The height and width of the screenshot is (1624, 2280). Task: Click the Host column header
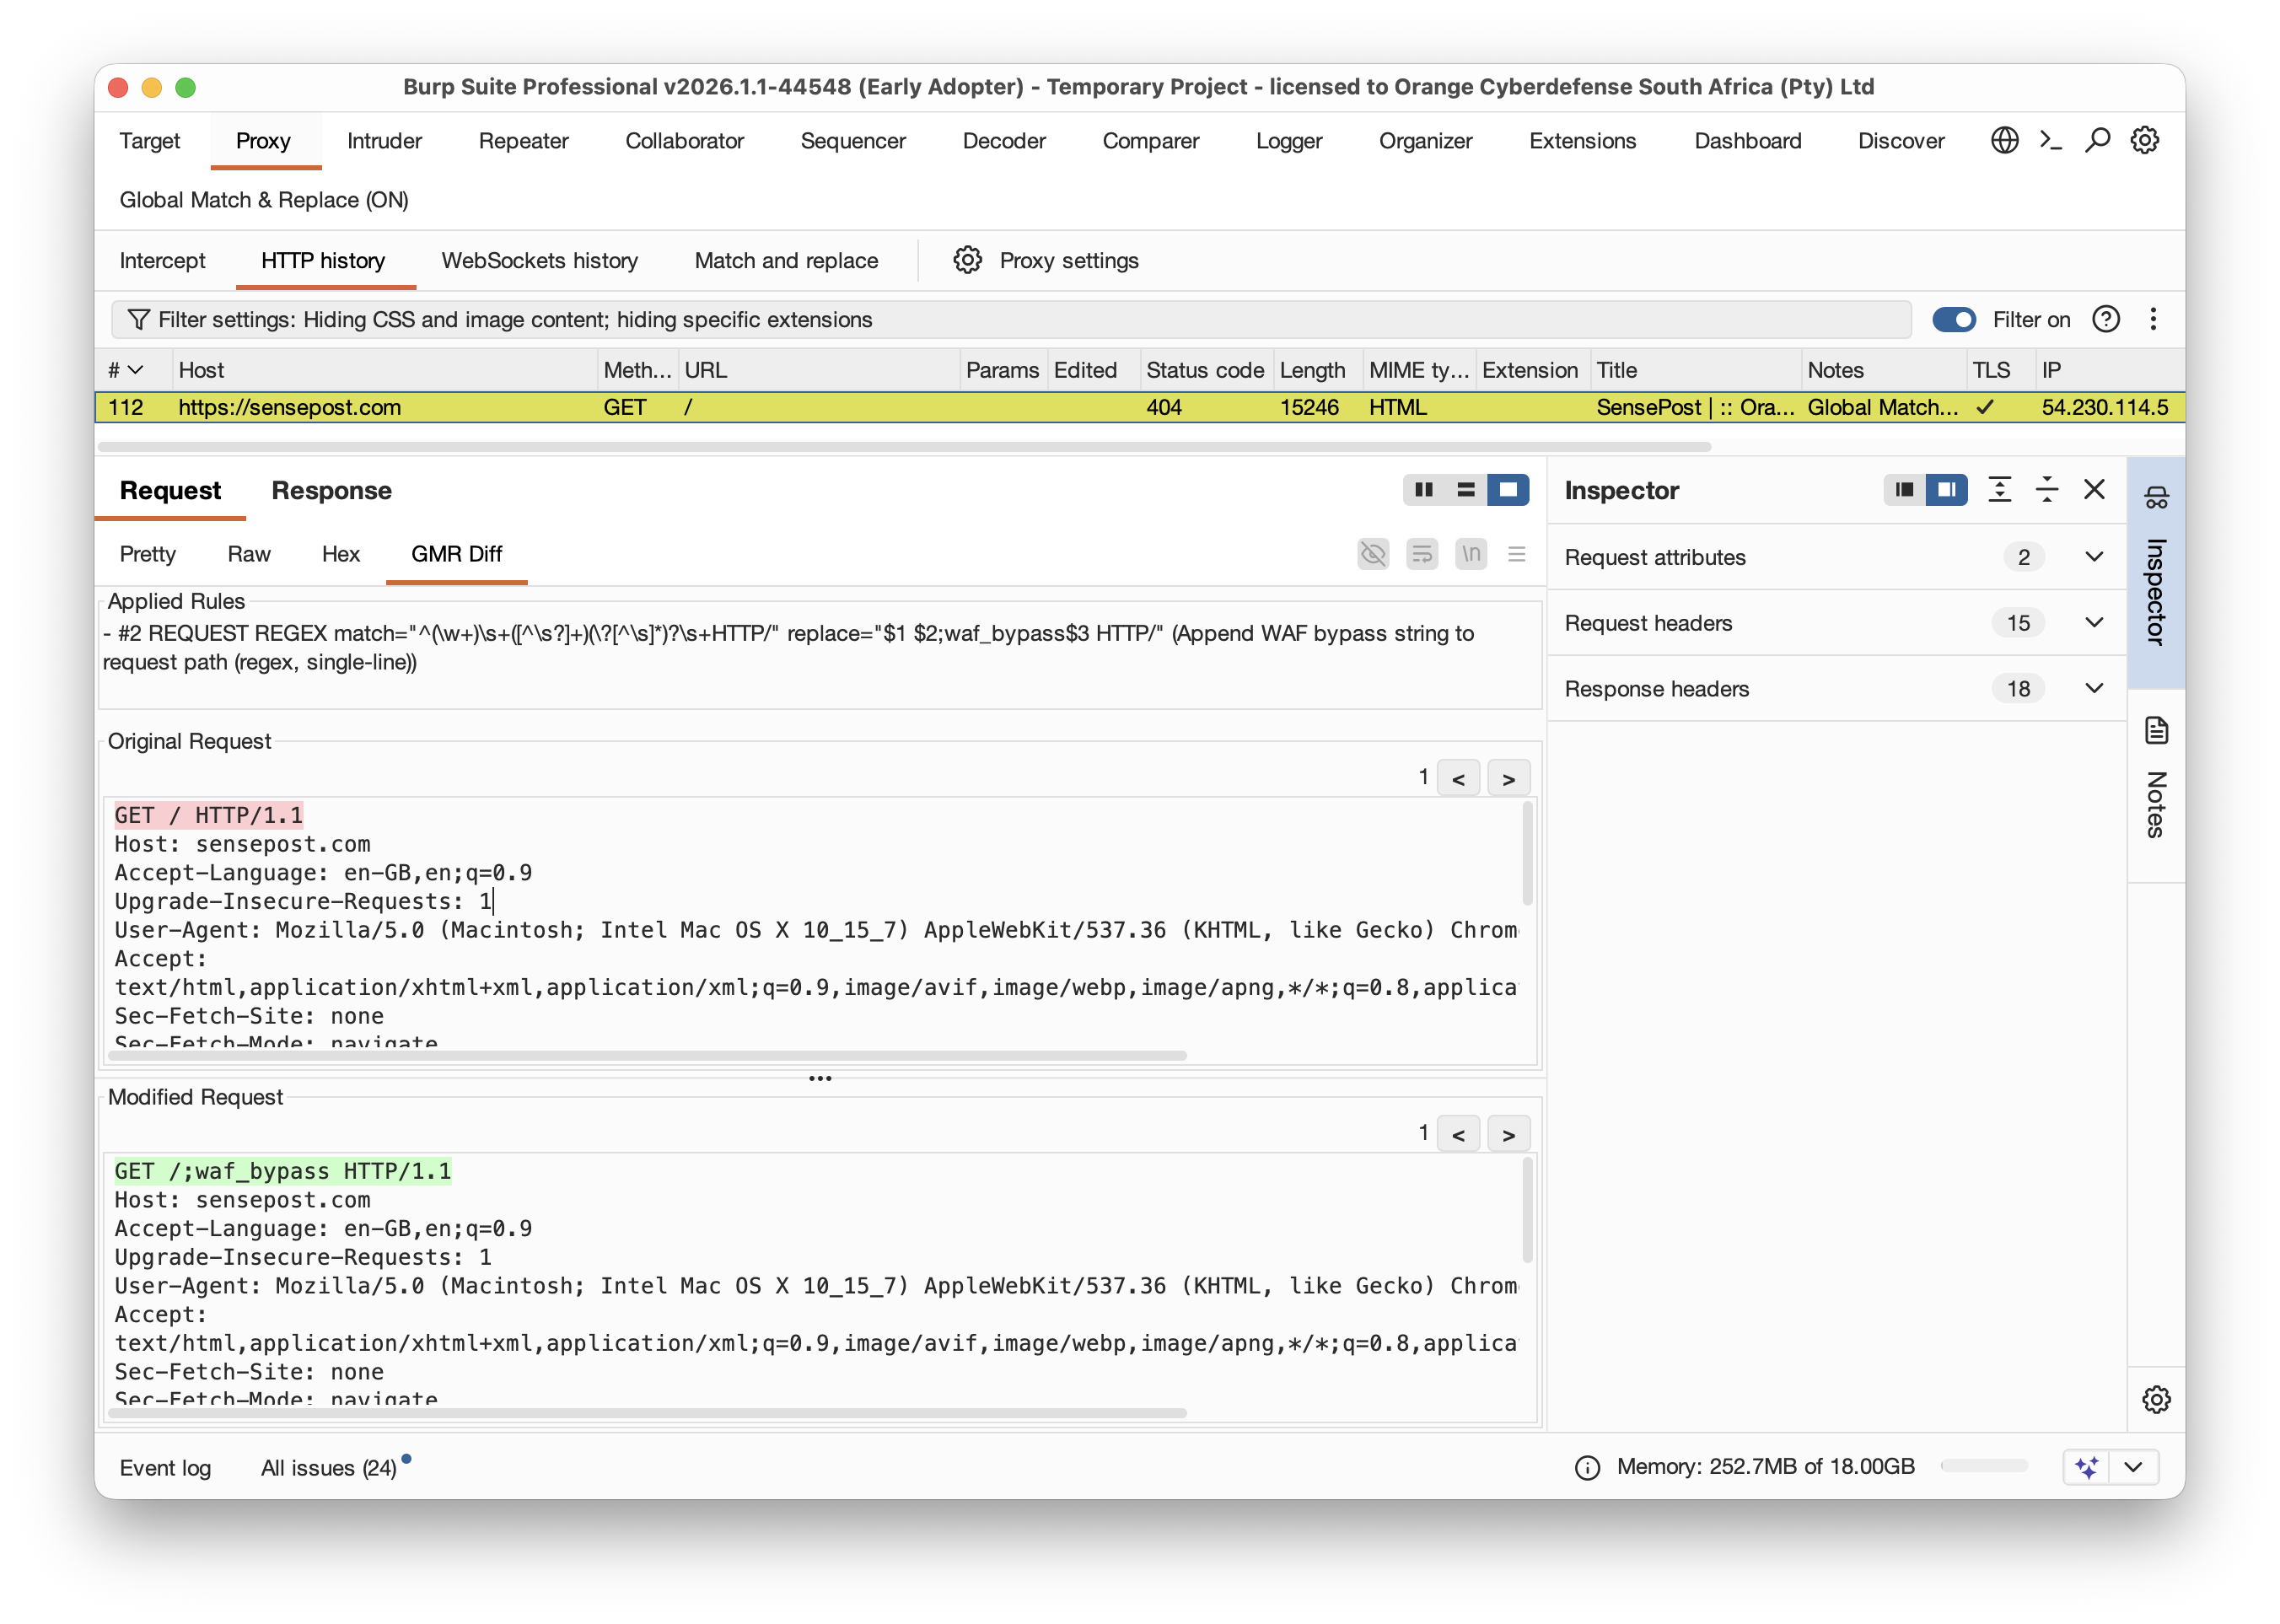coord(385,370)
